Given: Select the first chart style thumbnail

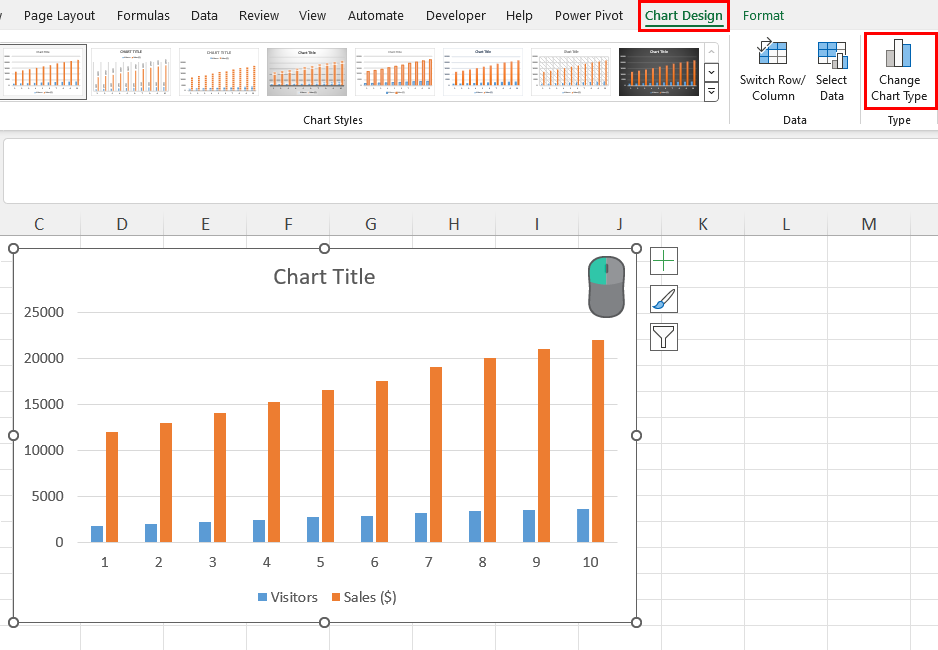Looking at the screenshot, I should pyautogui.click(x=43, y=72).
